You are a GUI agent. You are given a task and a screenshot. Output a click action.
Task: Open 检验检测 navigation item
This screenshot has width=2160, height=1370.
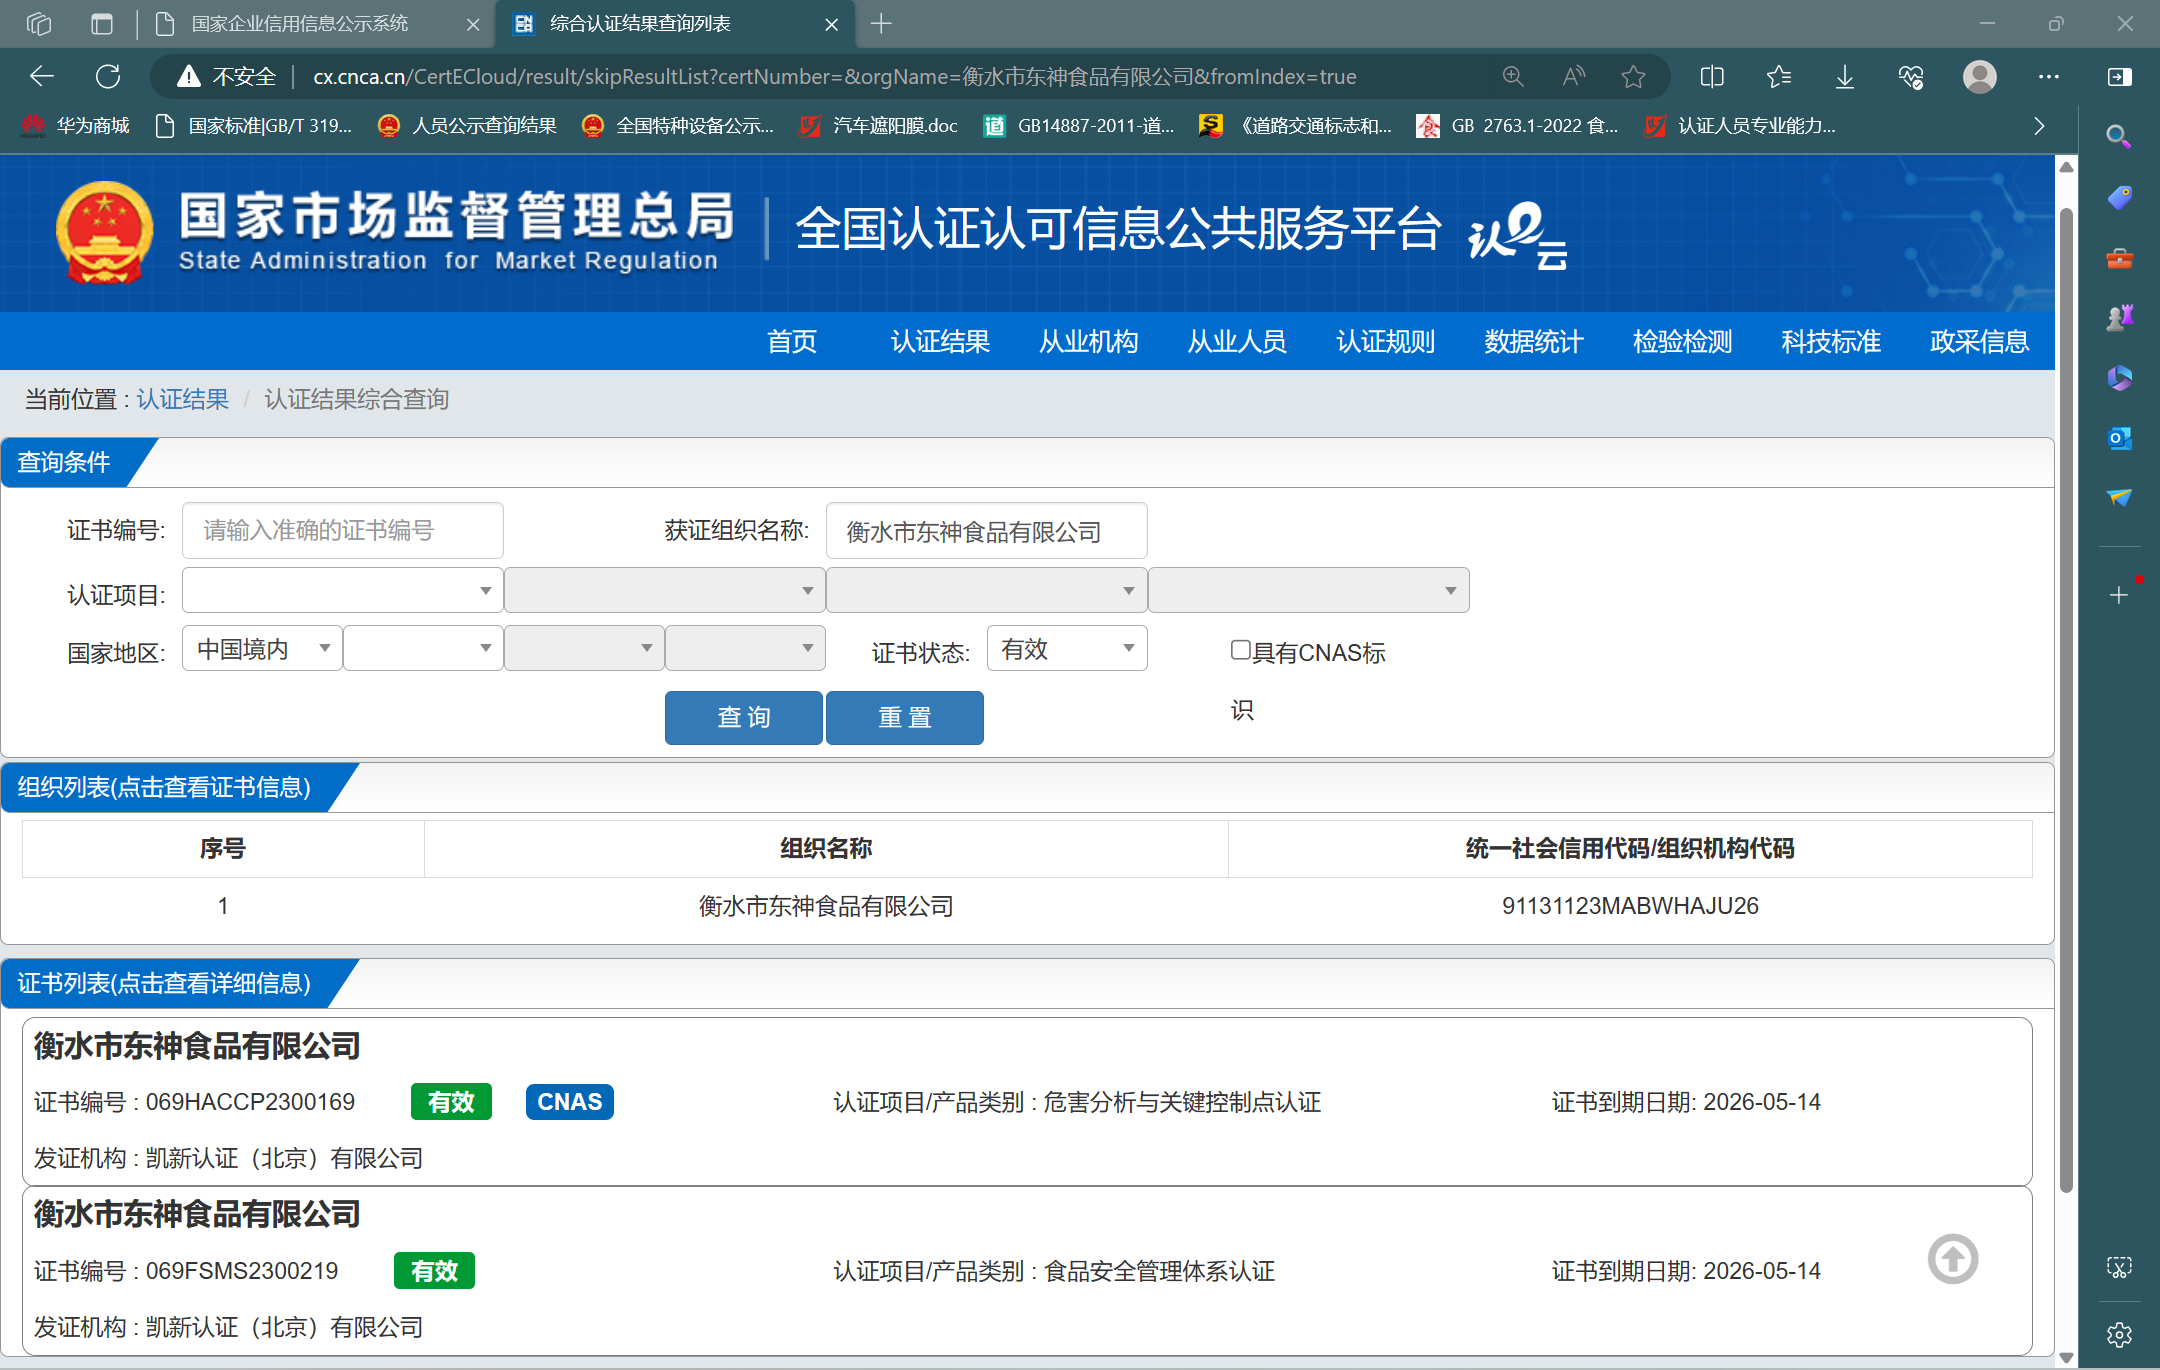[1683, 342]
